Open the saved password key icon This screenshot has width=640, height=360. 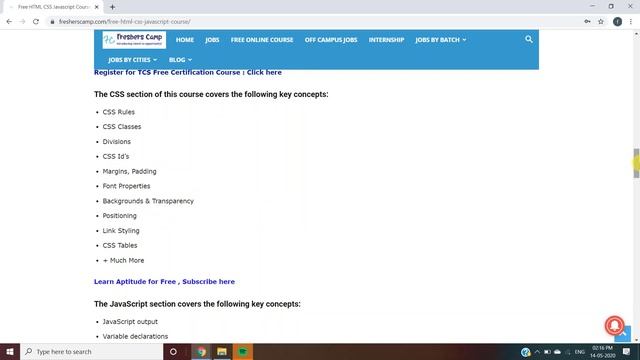tap(587, 22)
